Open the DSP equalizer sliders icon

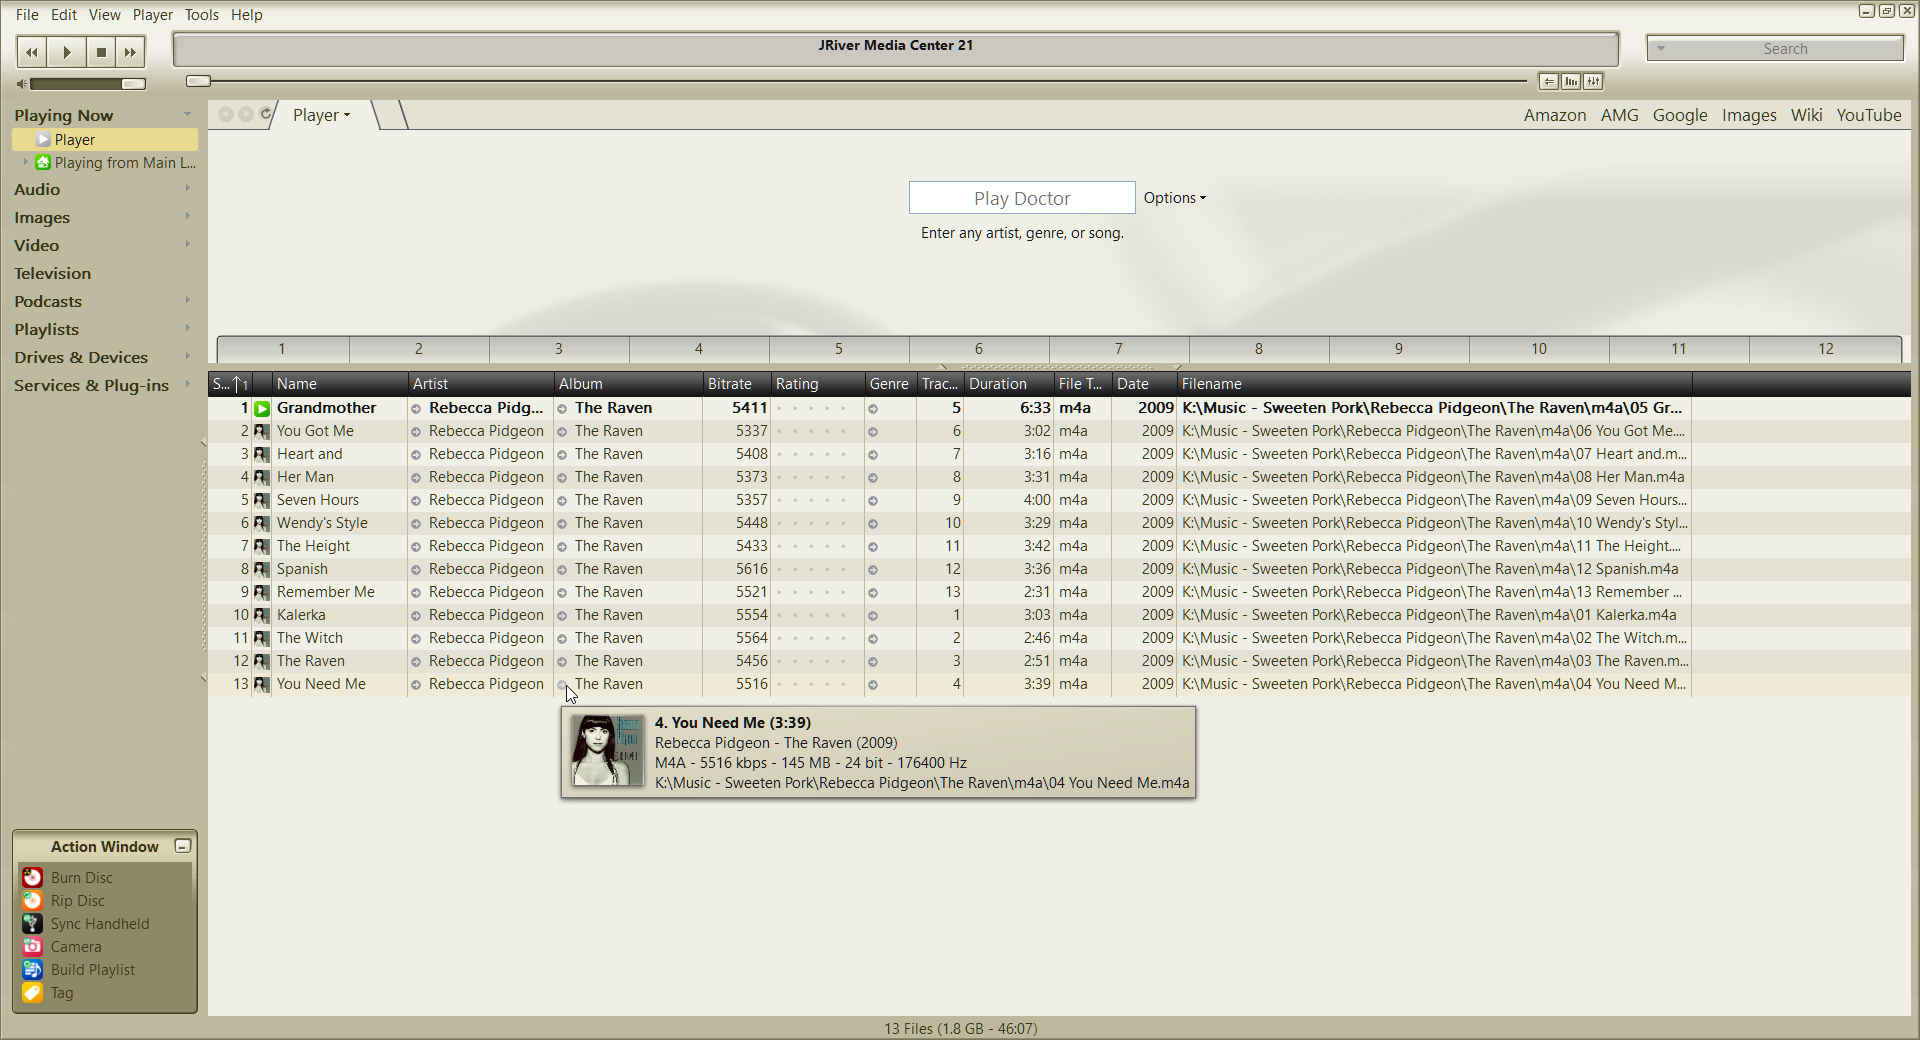pos(1594,81)
